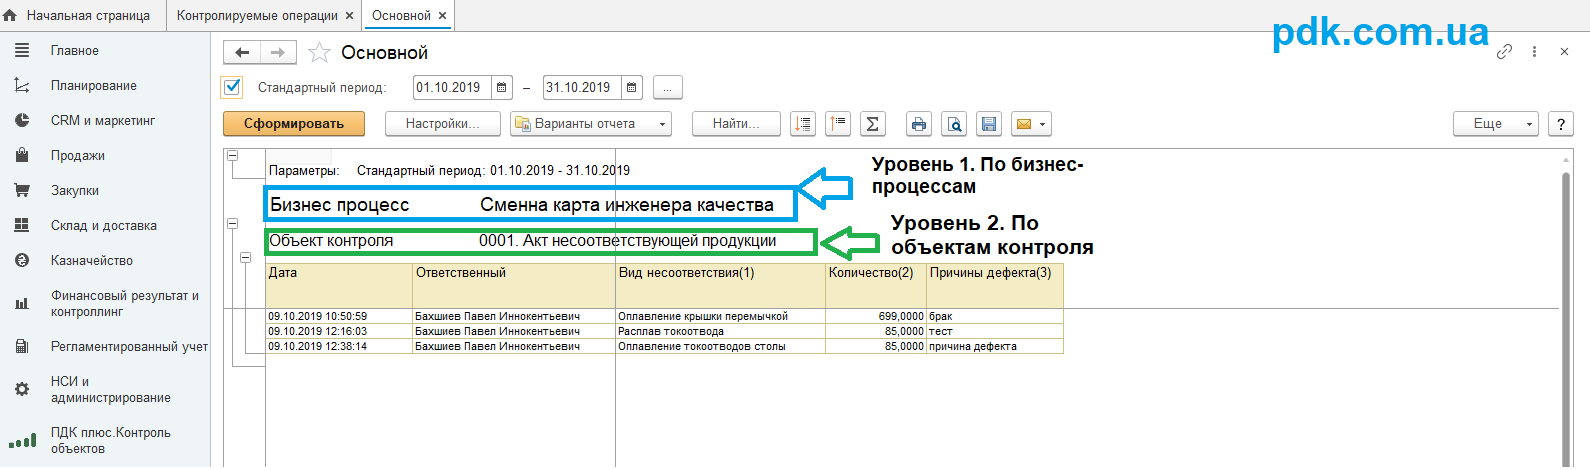Click the Склад и доставка grid icon

(22, 225)
